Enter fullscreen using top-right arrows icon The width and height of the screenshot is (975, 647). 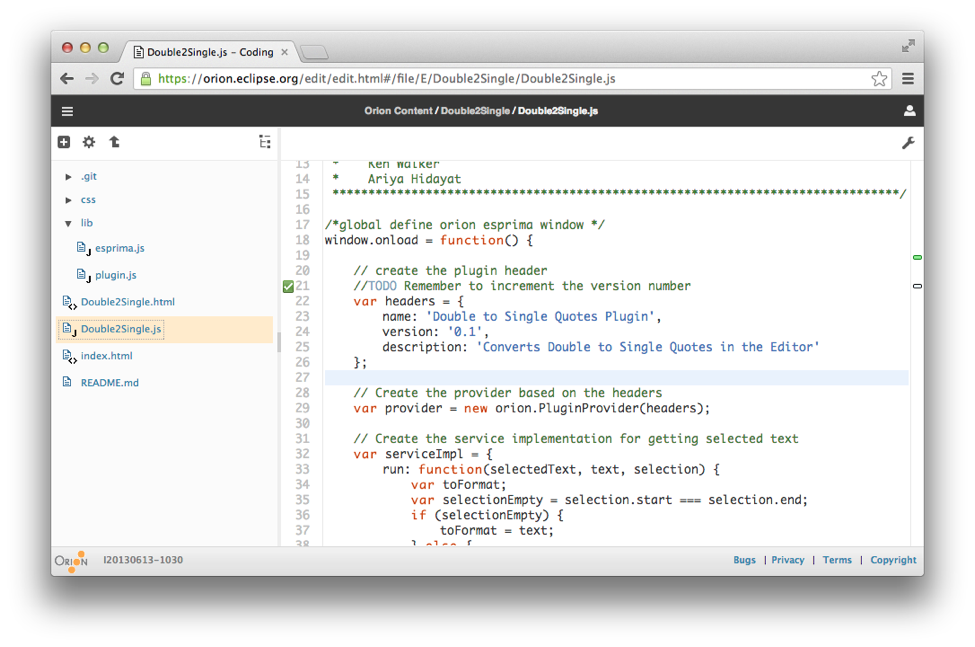click(x=908, y=45)
